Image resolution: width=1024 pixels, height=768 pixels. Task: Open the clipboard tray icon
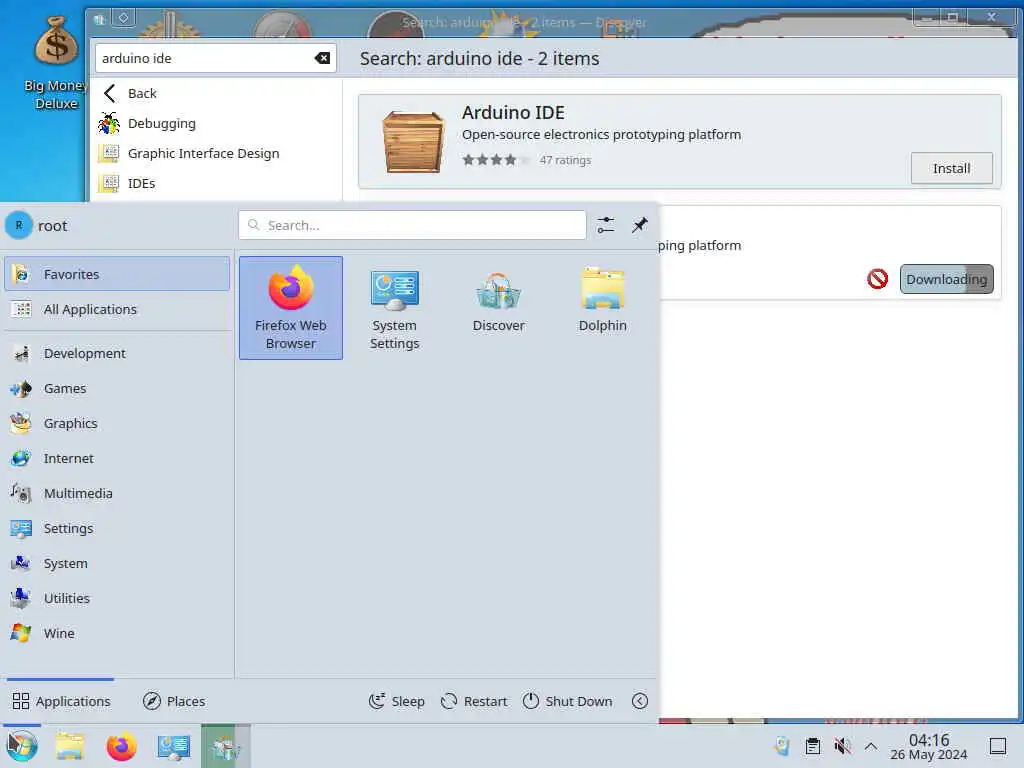click(812, 746)
